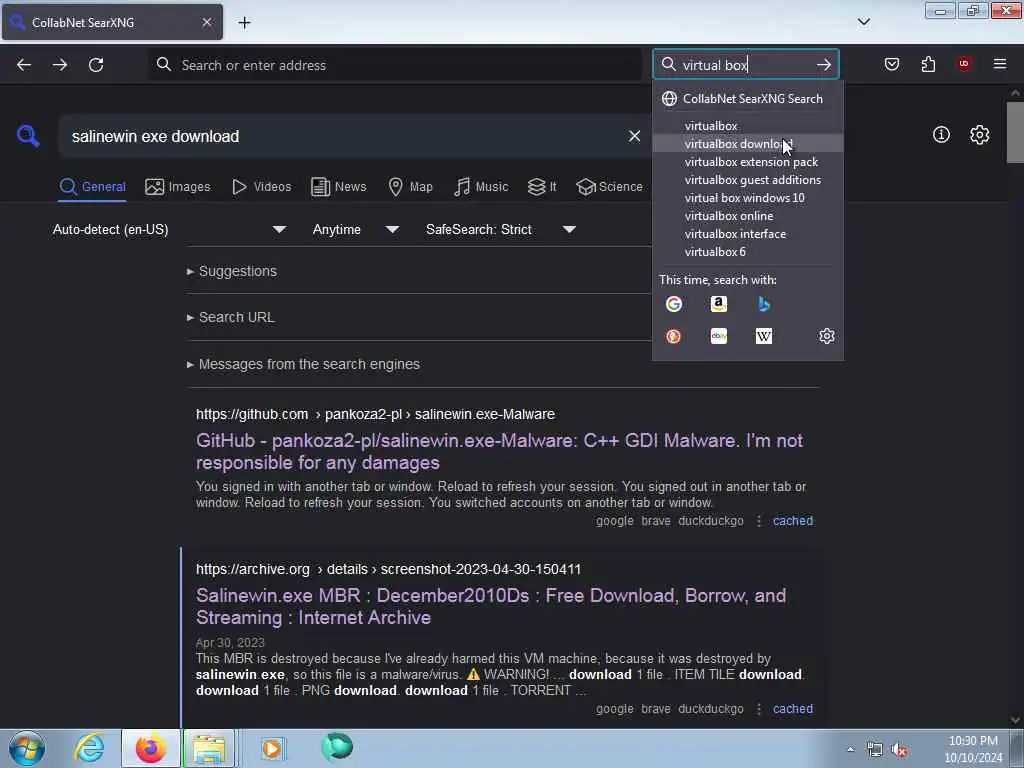
Task: Go forward to next page
Action: 59,65
